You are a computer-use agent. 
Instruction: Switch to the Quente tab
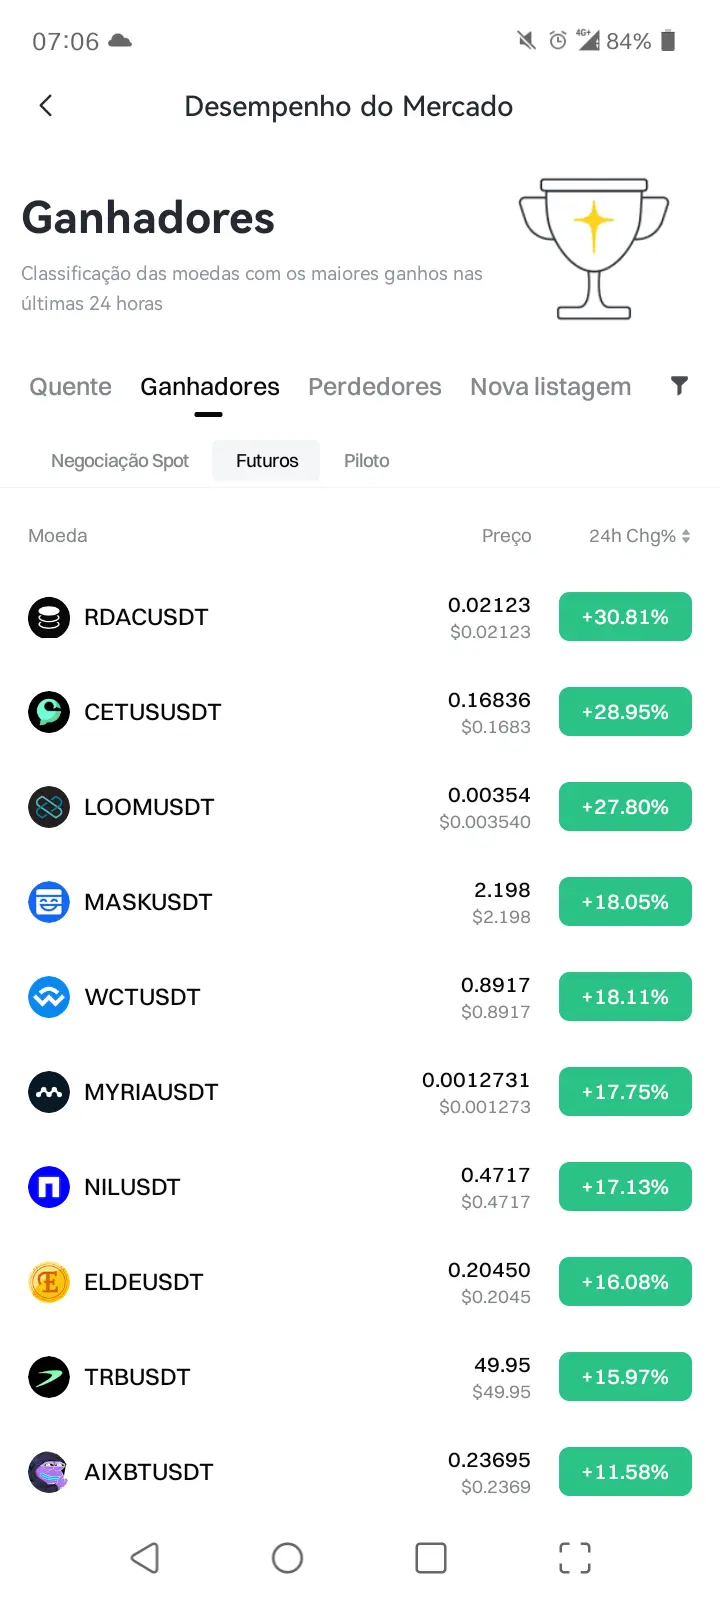[x=70, y=387]
